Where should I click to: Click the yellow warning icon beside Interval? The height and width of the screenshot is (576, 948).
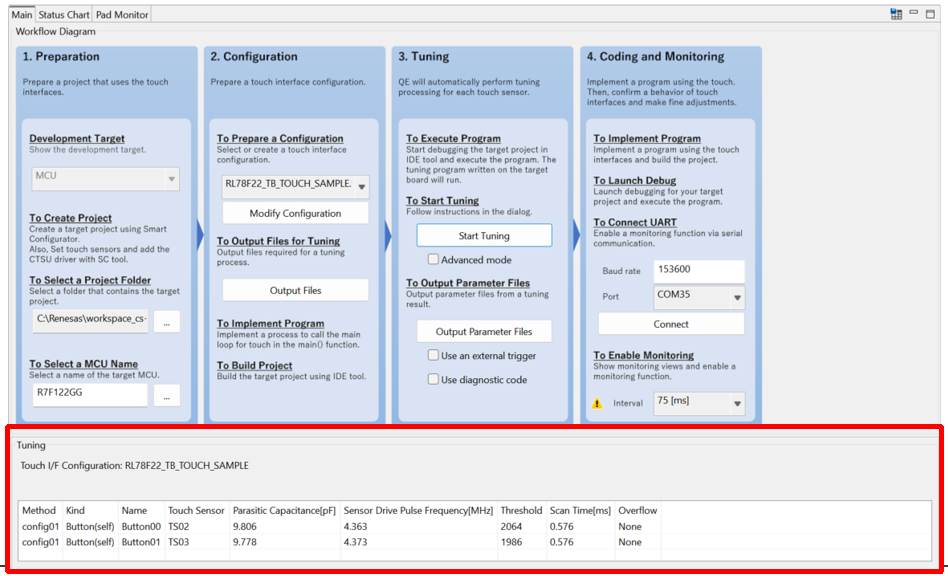[597, 403]
